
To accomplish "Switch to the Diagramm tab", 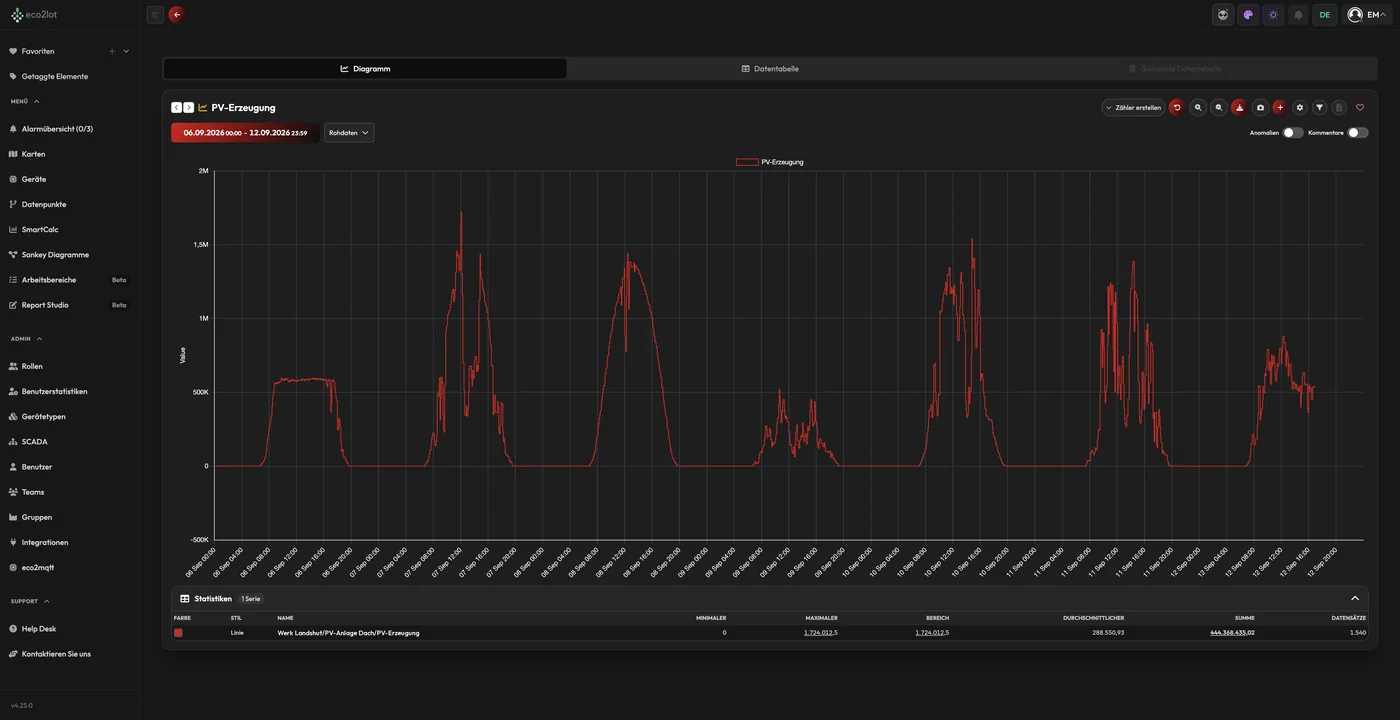I will [365, 68].
